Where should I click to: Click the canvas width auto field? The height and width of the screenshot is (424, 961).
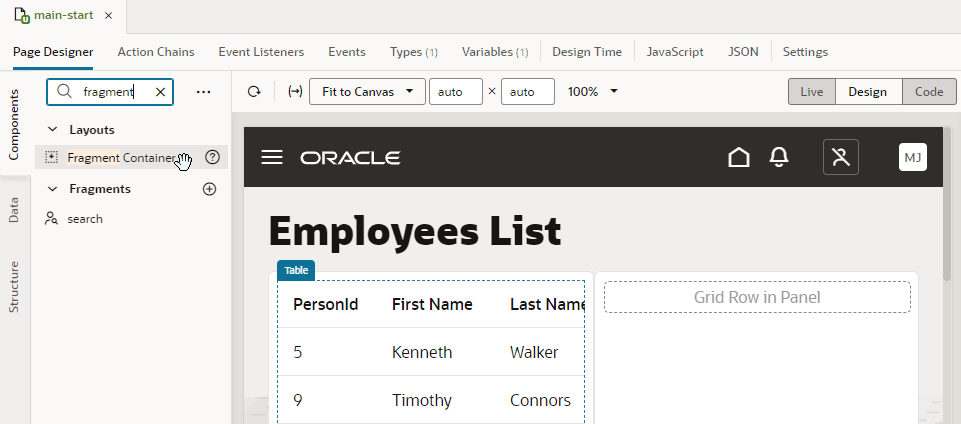[455, 92]
